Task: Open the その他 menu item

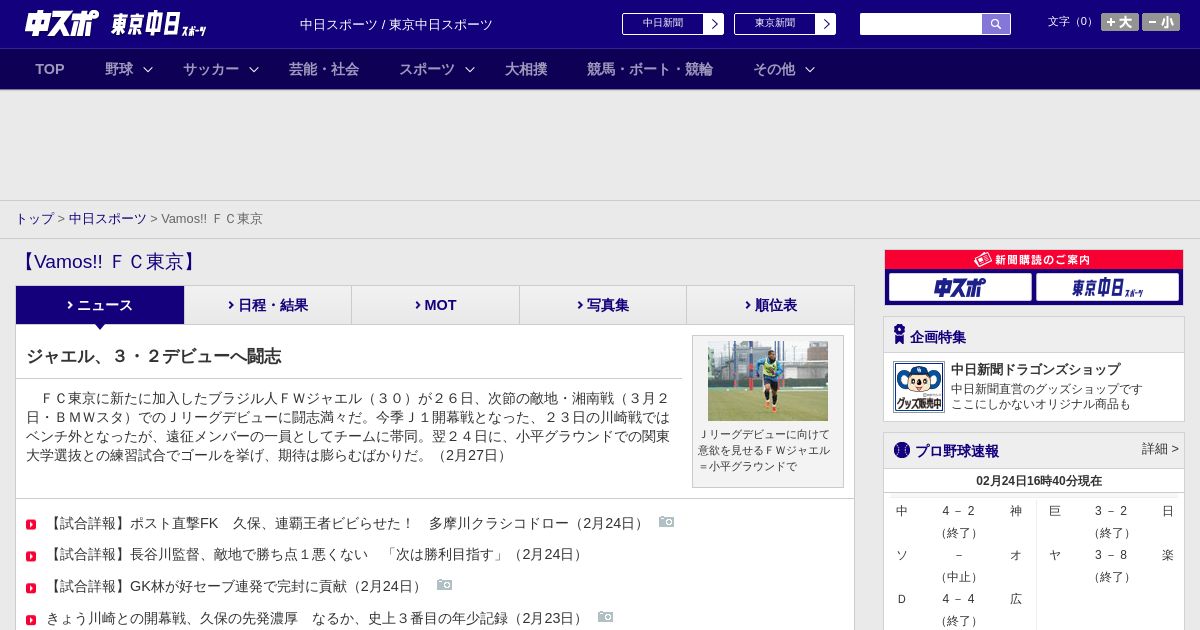Action: [x=774, y=69]
